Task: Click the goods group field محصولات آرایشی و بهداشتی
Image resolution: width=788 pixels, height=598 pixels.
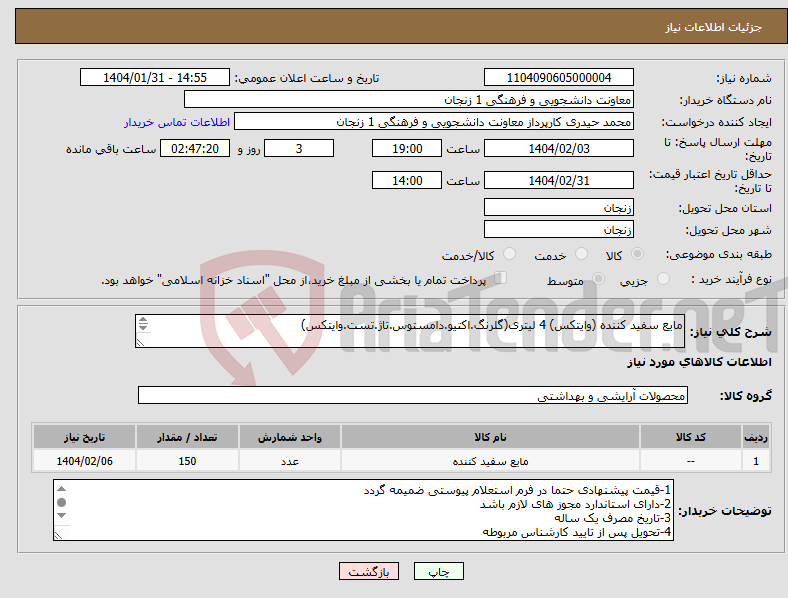Action: click(413, 395)
